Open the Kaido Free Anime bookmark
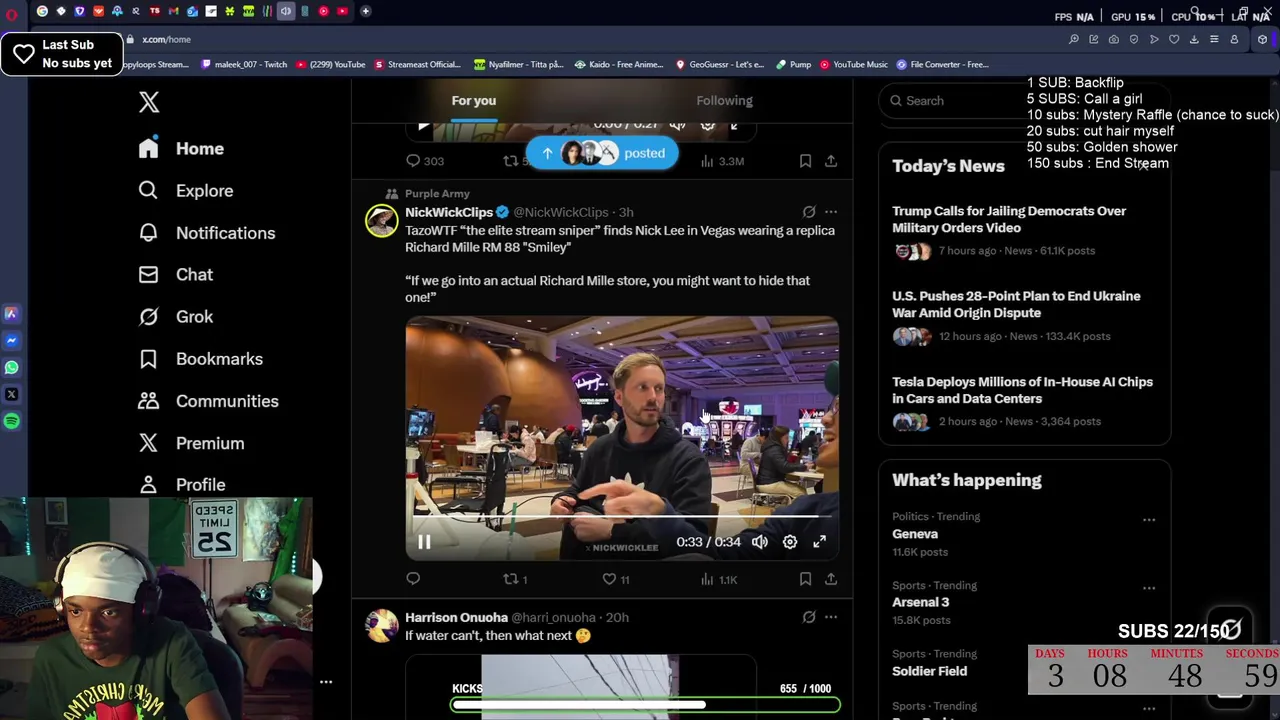1280x720 pixels. coord(619,65)
